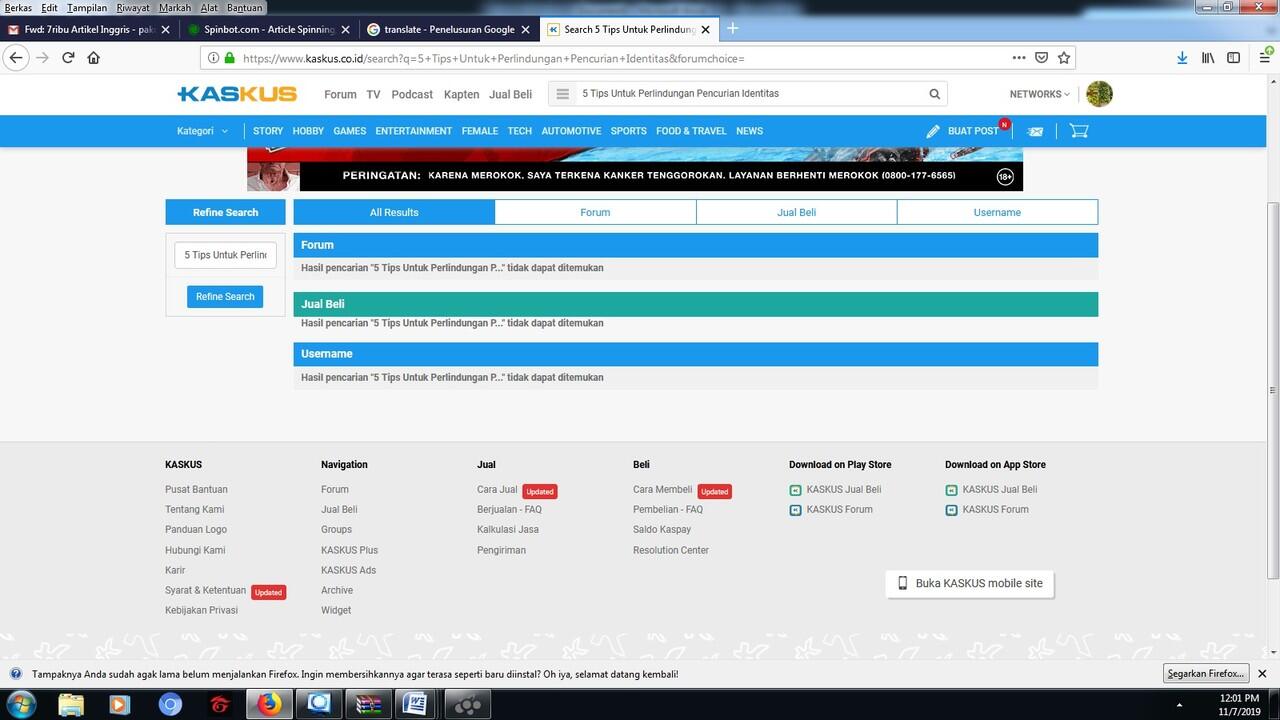Open Cara Jual footer link

point(497,489)
